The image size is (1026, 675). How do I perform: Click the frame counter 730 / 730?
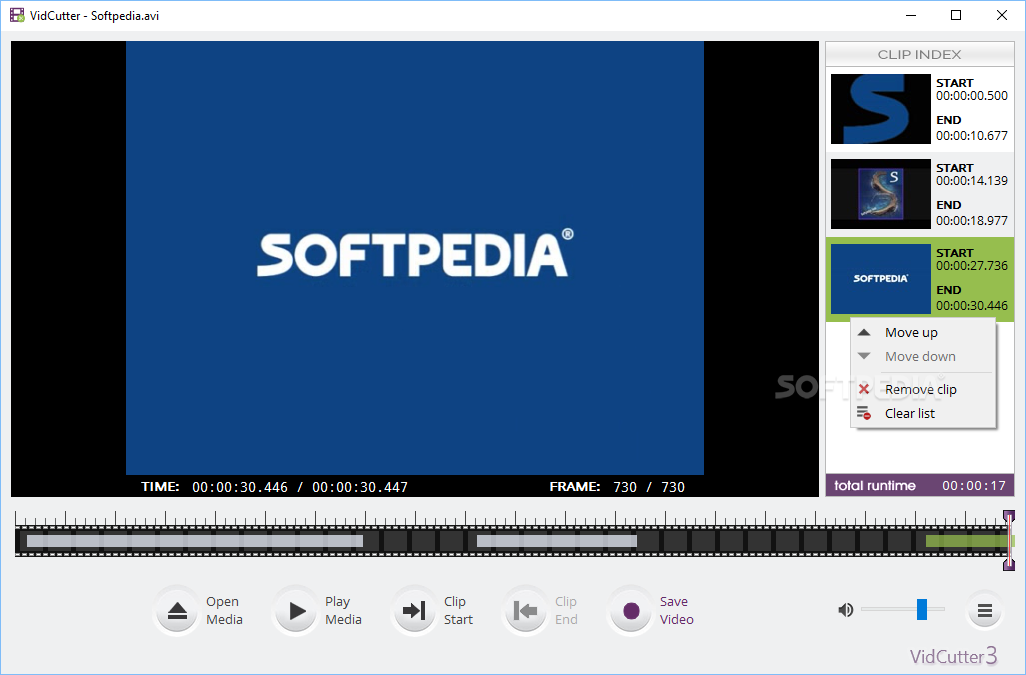649,487
